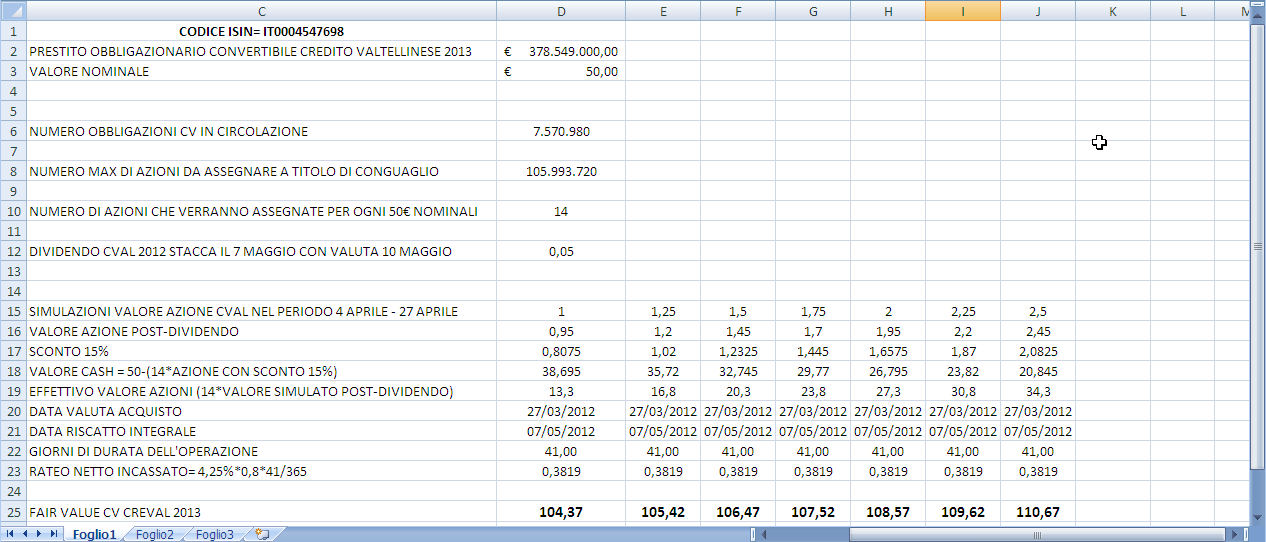Click vertical scrollbar down arrow

(1258, 518)
